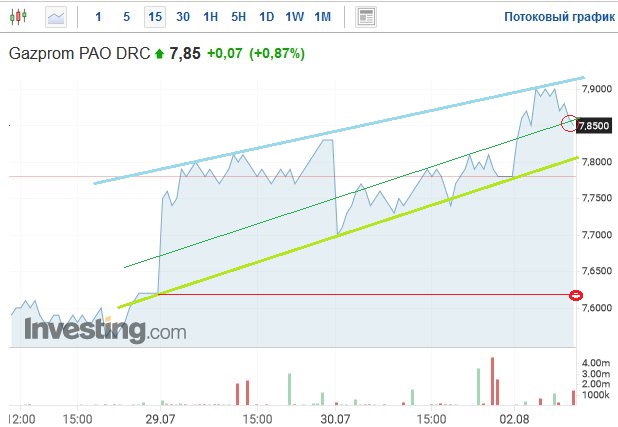
Task: Select the 1 minute interval
Action: click(98, 17)
